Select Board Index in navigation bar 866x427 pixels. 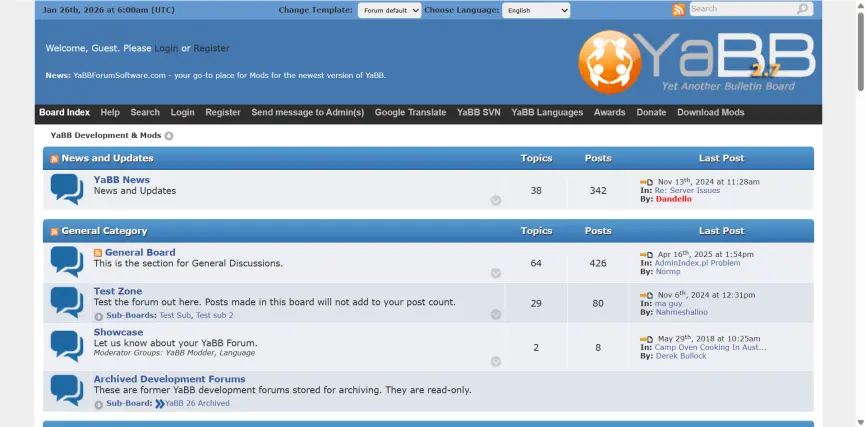click(x=65, y=112)
